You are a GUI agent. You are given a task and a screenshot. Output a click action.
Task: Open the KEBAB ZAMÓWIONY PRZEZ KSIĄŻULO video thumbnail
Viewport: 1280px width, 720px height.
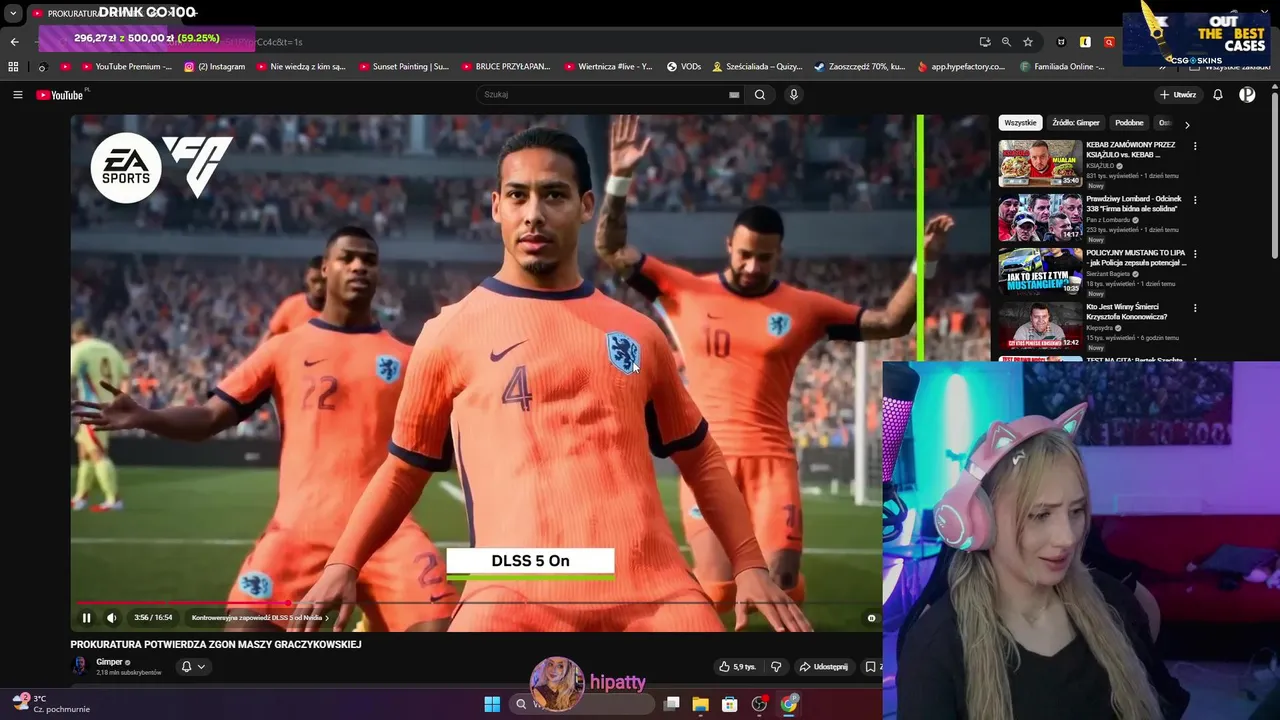(1040, 163)
